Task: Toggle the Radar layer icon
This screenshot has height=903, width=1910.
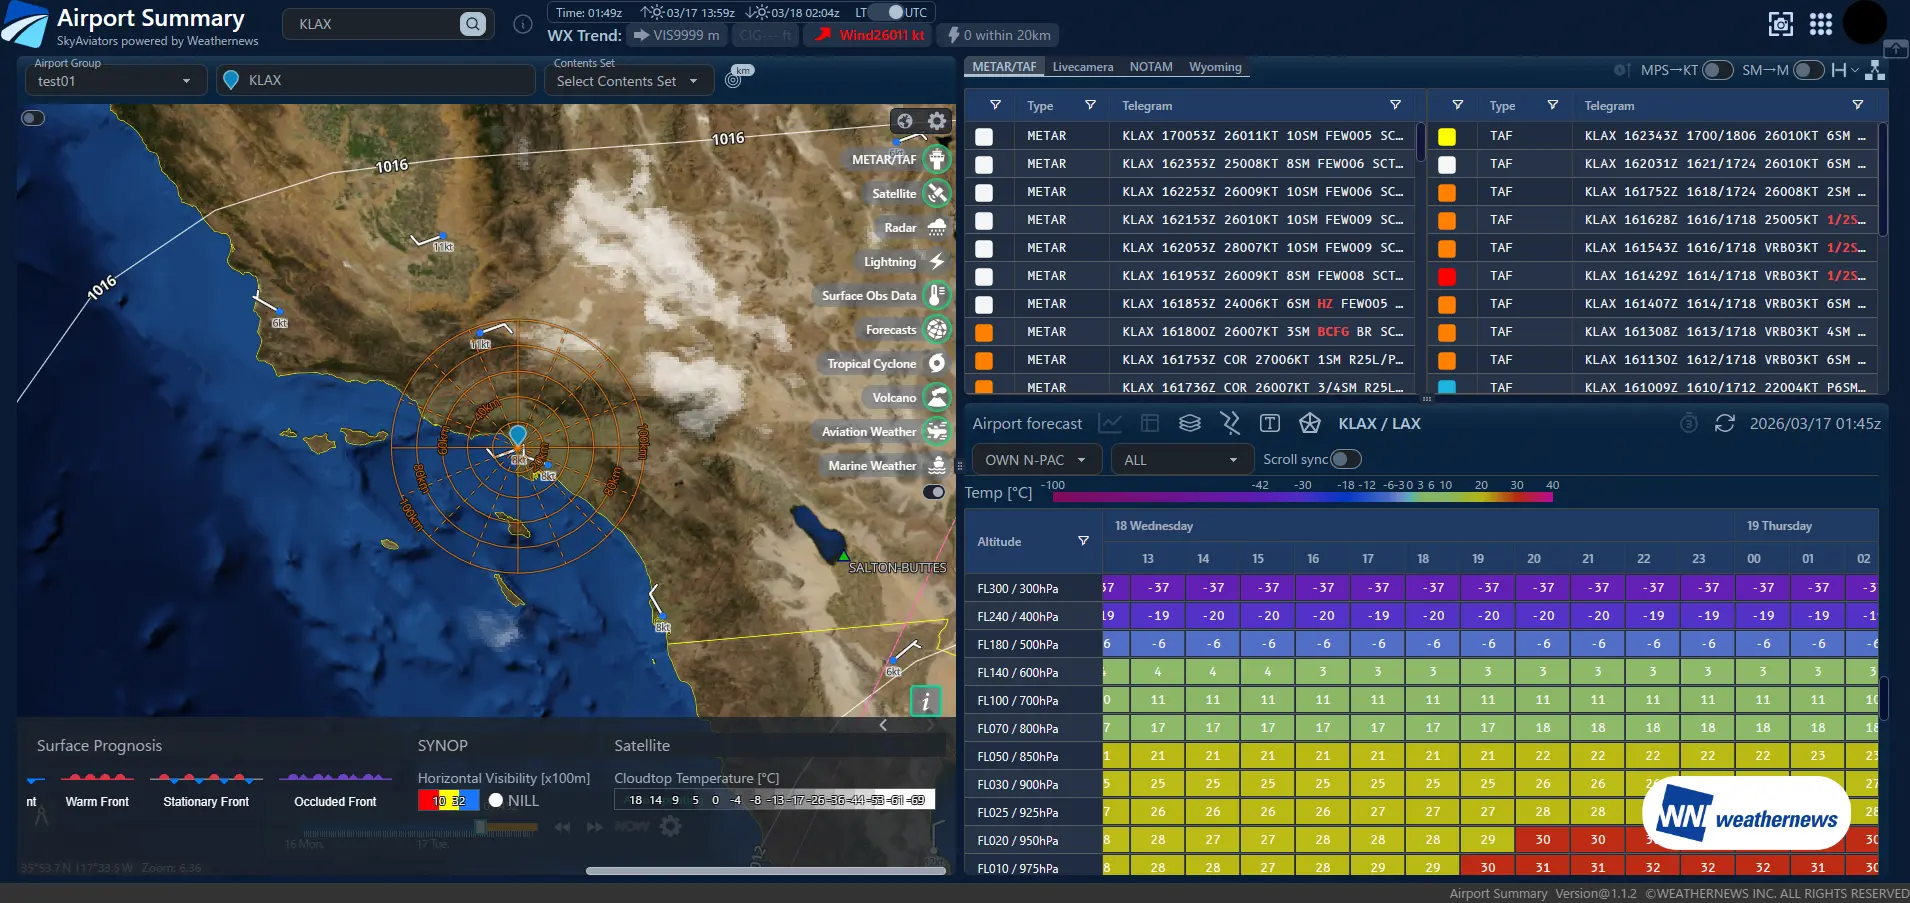Action: [936, 228]
